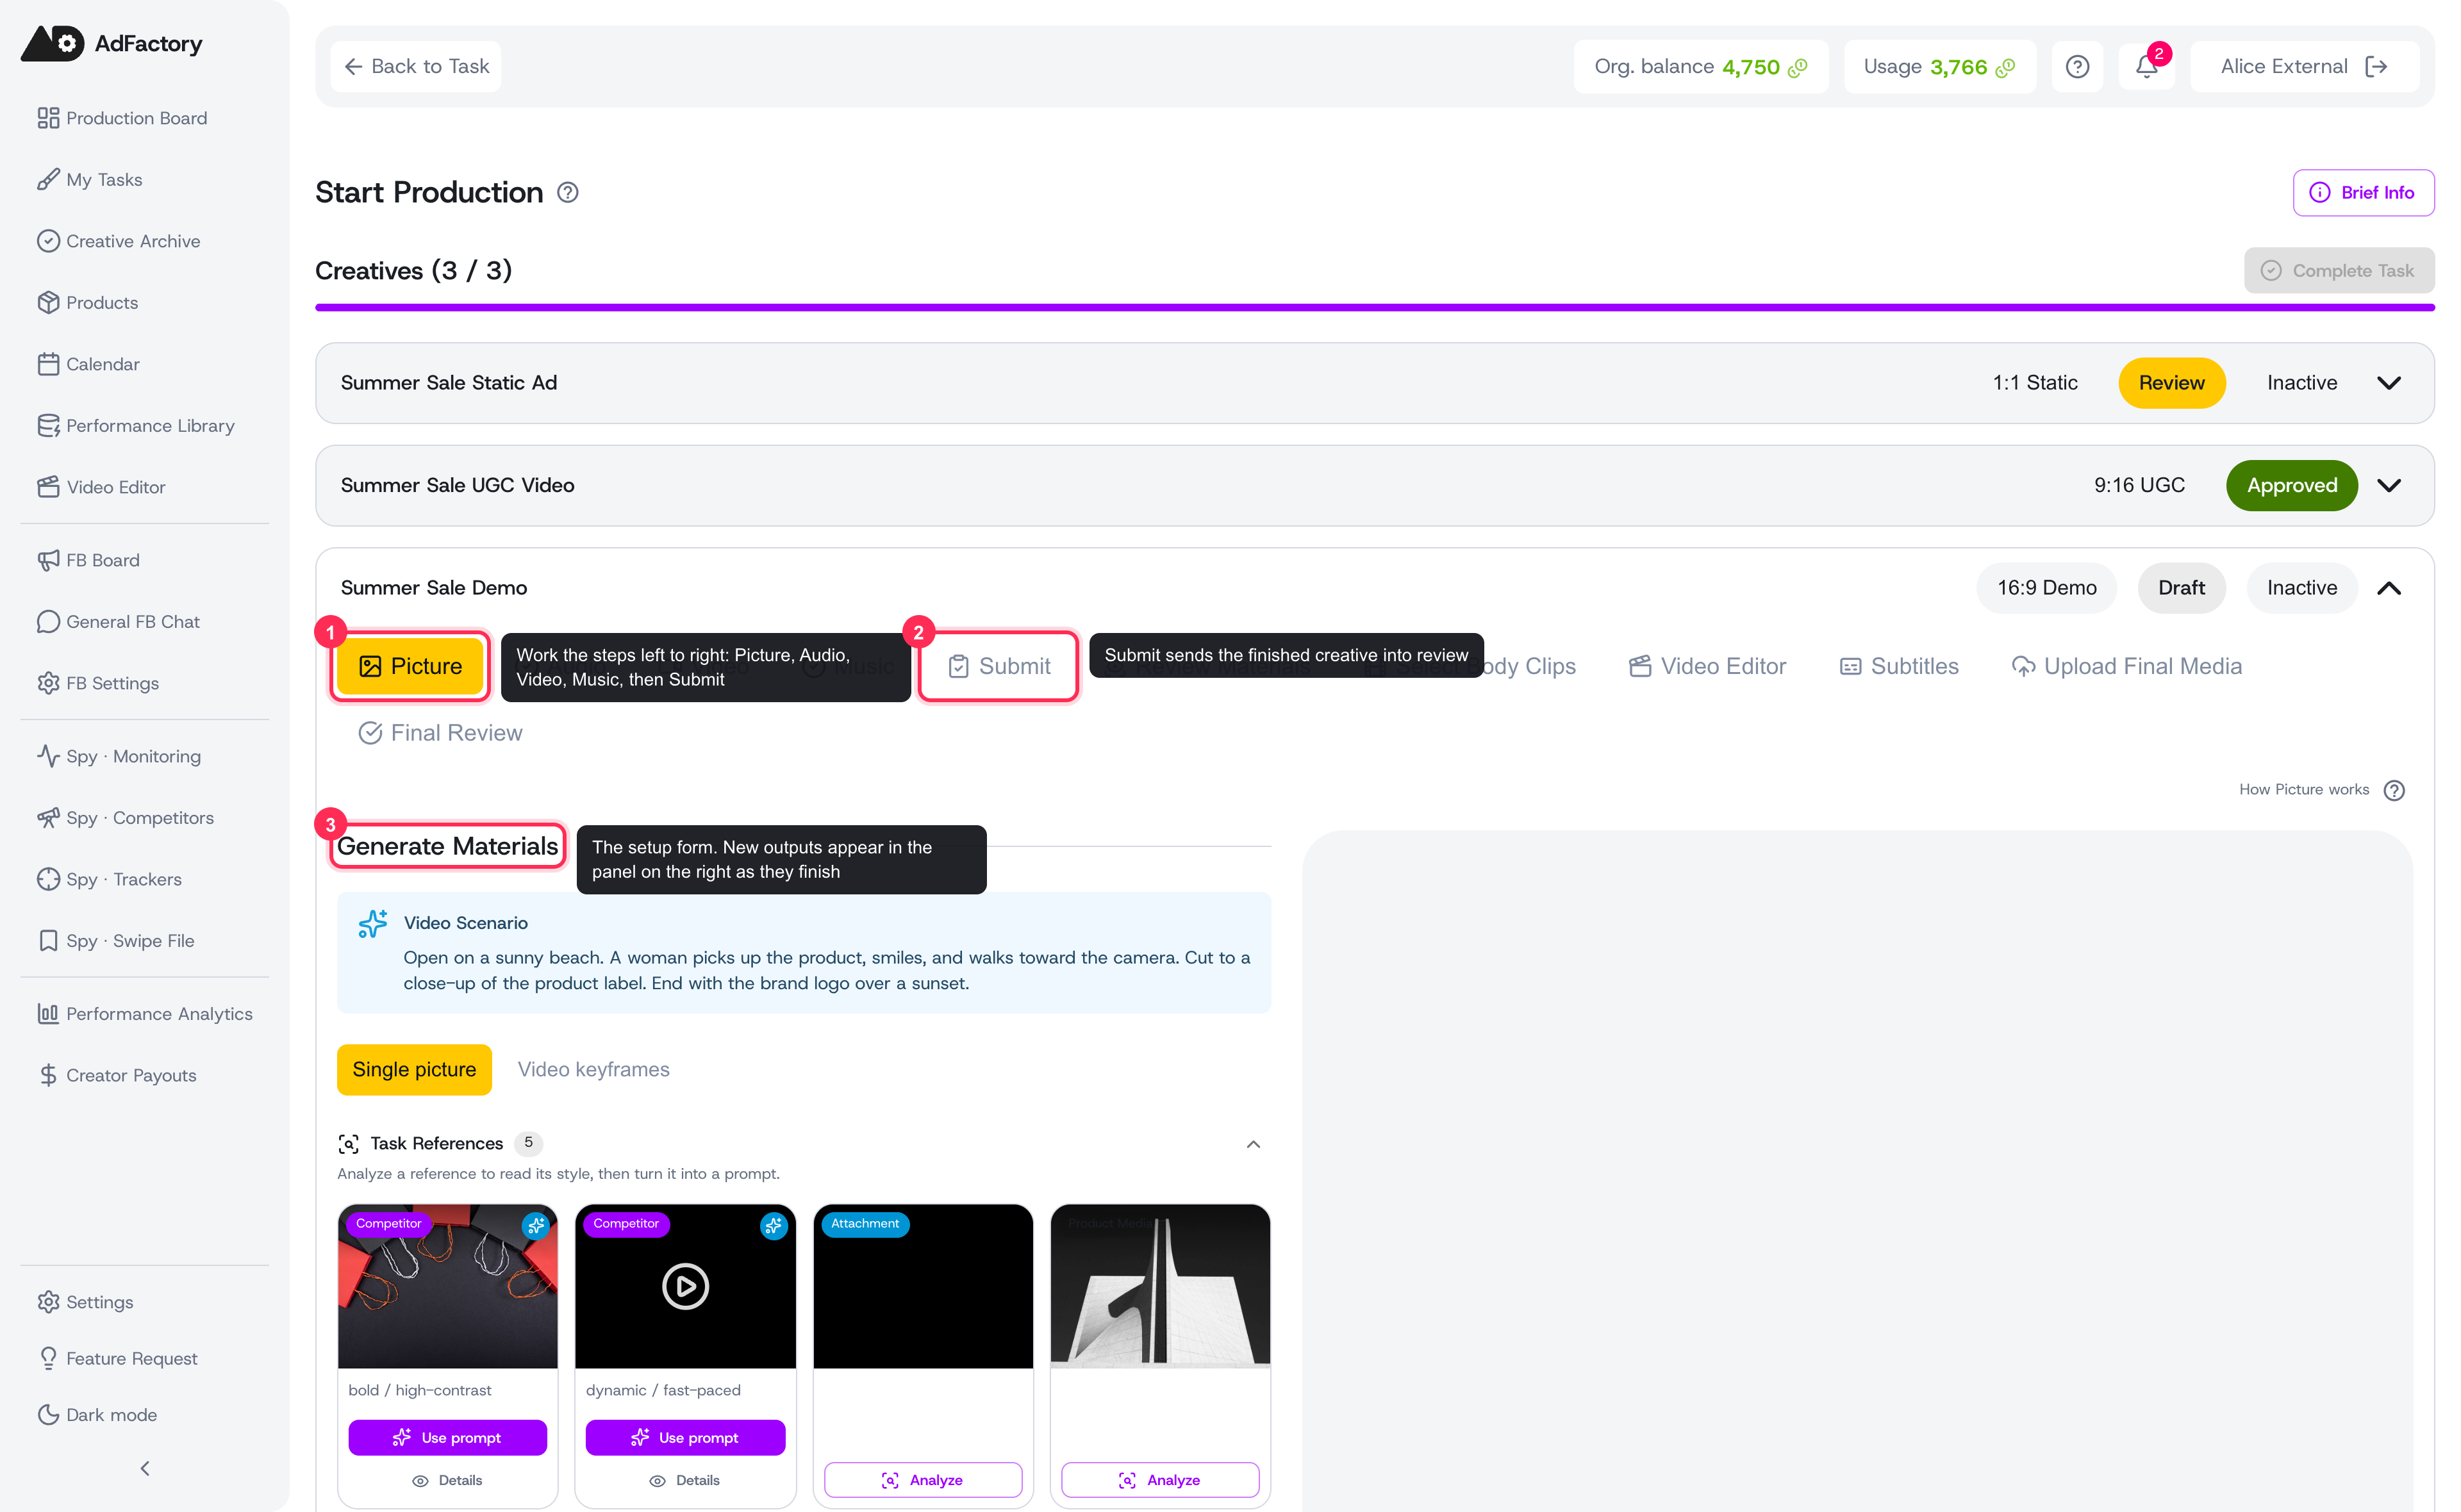View Details of dynamic fast-paced reference
The image size is (2461, 1512).
(x=685, y=1481)
